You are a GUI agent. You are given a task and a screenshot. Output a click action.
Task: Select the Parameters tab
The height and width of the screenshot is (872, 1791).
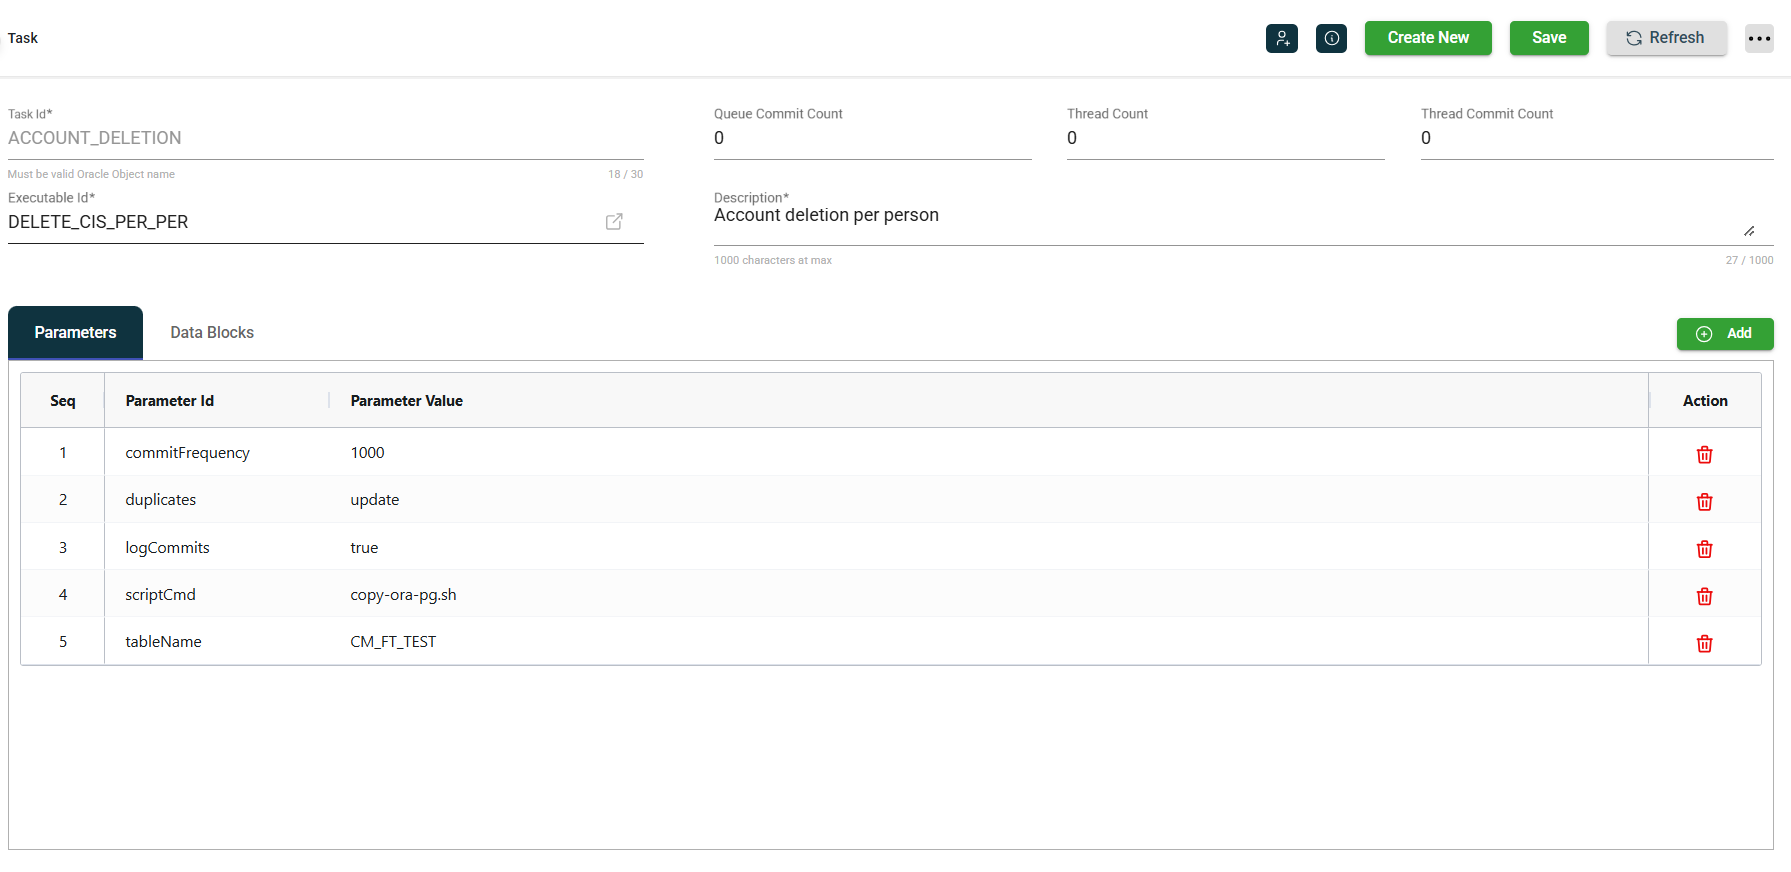[x=76, y=333]
